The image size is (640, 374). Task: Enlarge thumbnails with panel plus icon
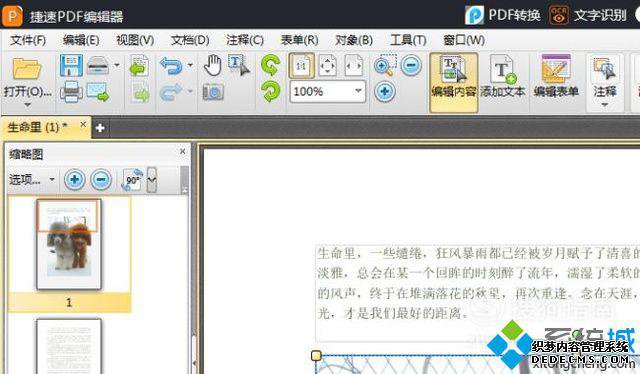[74, 179]
